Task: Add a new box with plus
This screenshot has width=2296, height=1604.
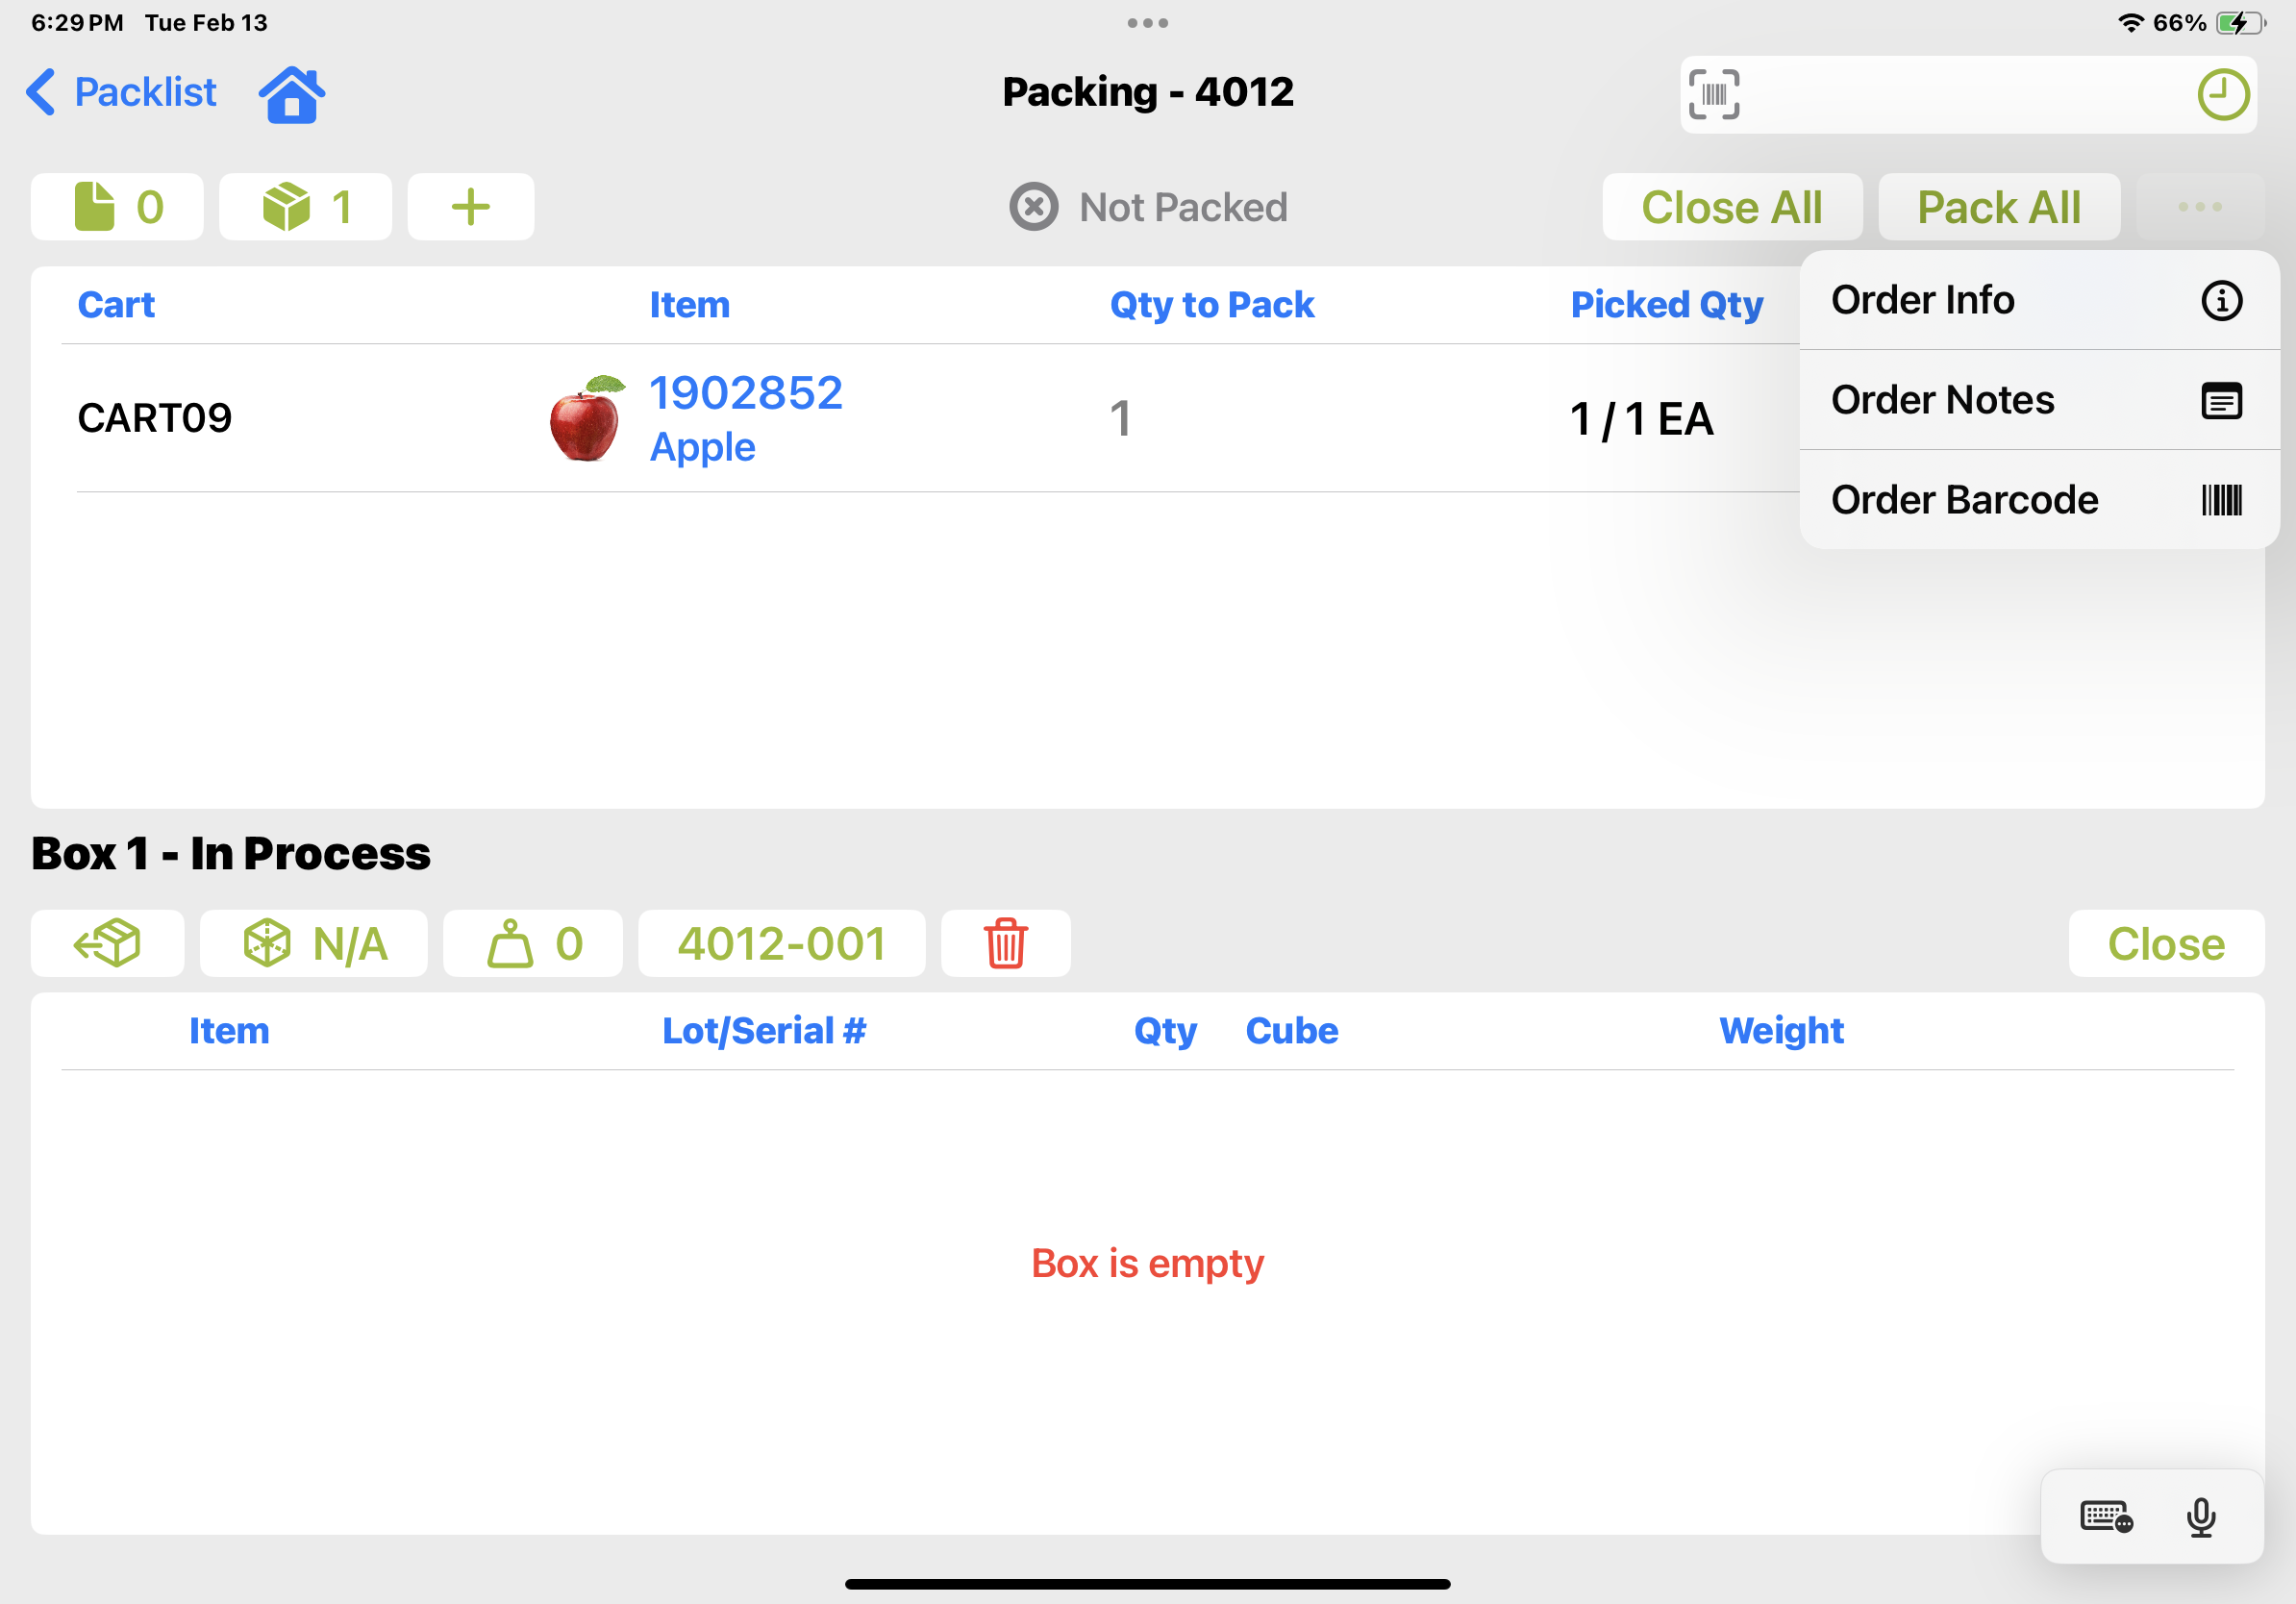Action: (x=470, y=207)
